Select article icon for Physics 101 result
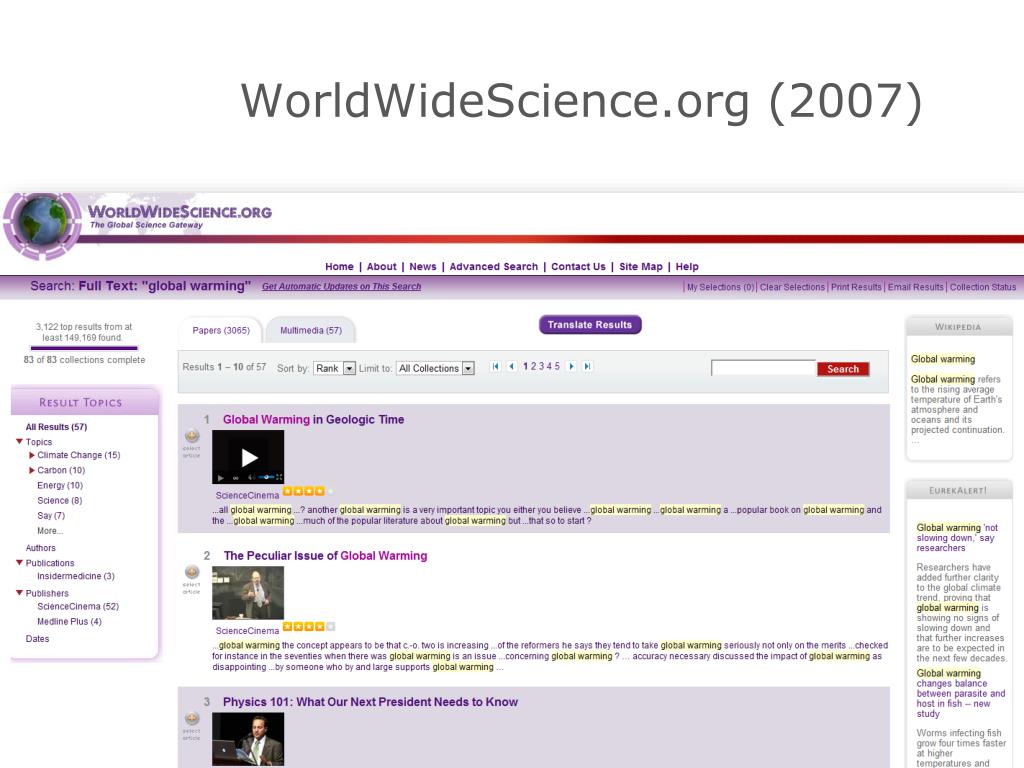1024x768 pixels. [x=192, y=718]
